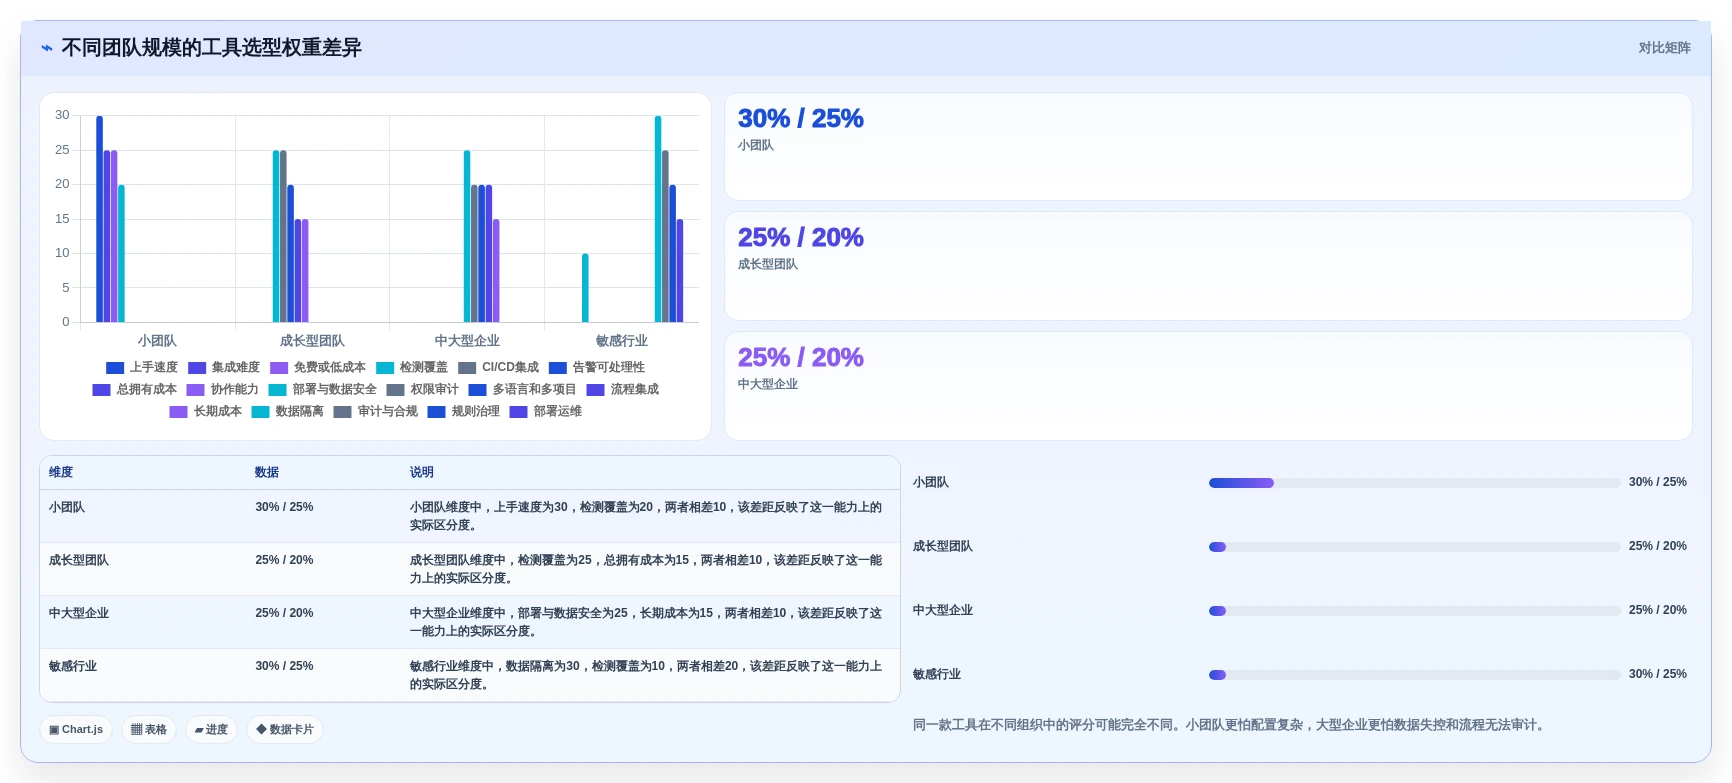Click 敏感行业 x-axis label under chart
Screen dimensions: 1732x783
click(622, 341)
